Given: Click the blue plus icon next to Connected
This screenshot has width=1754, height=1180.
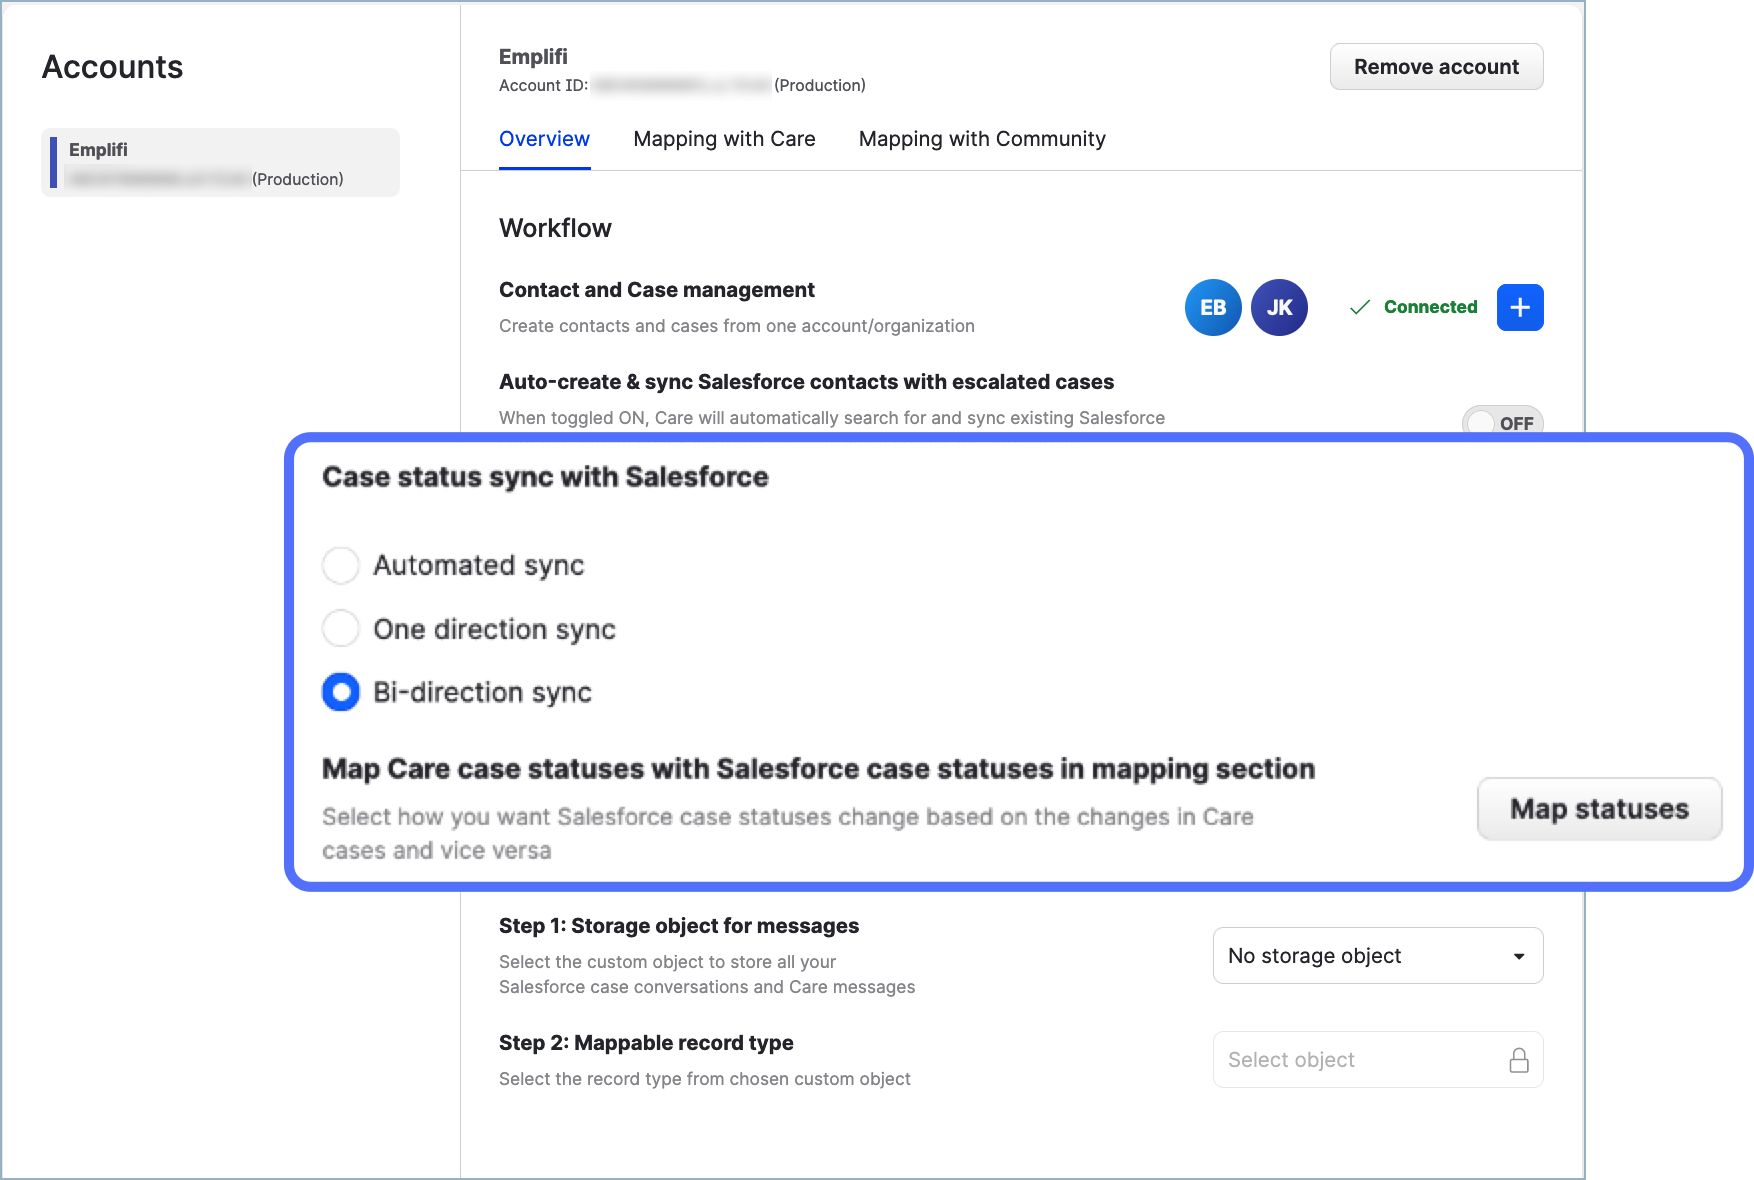Looking at the screenshot, I should [1519, 307].
